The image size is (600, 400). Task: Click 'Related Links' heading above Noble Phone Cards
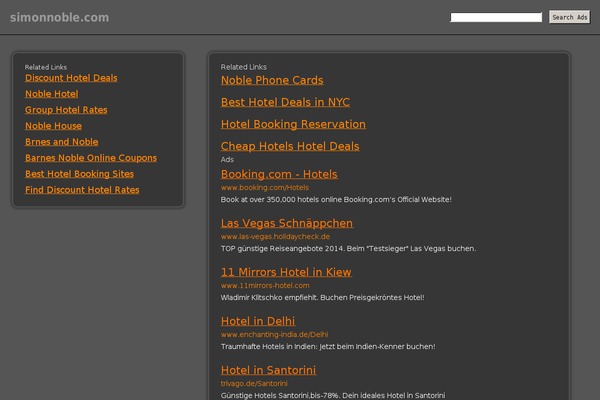point(244,67)
